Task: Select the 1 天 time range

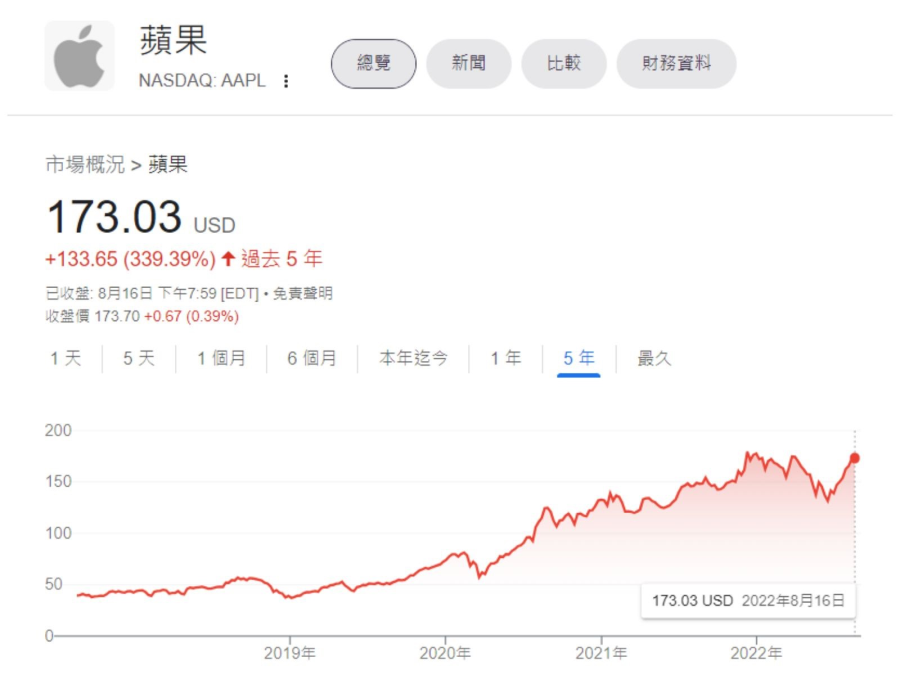Action: coord(66,358)
